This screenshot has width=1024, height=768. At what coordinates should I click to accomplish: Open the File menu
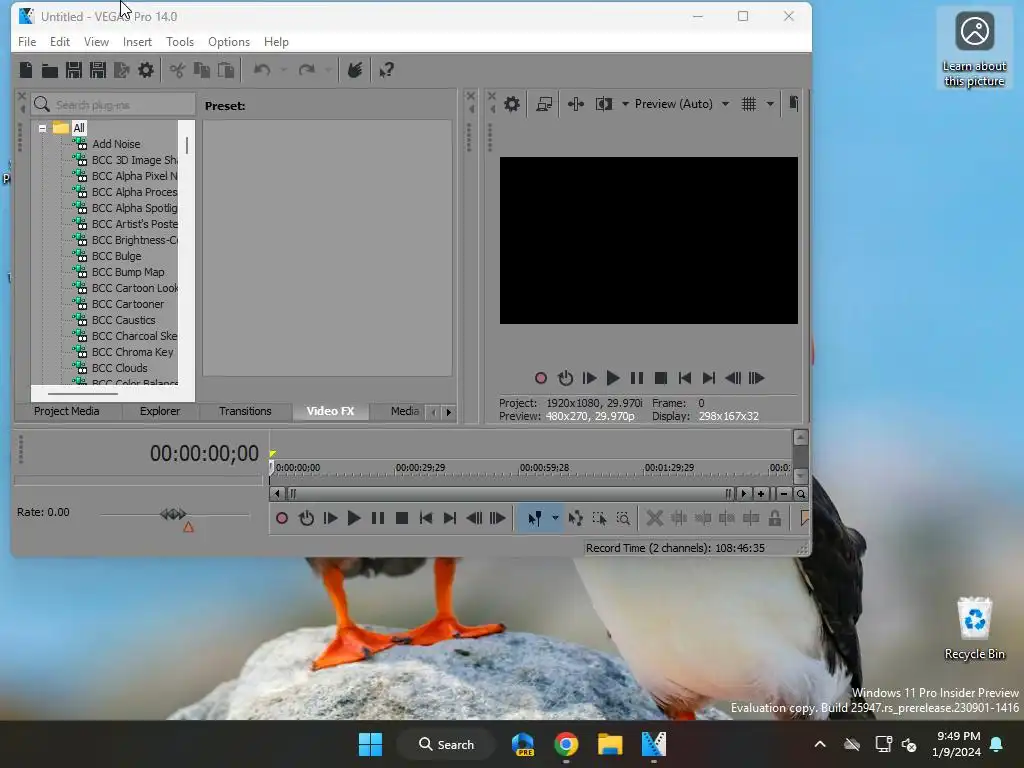pyautogui.click(x=27, y=42)
